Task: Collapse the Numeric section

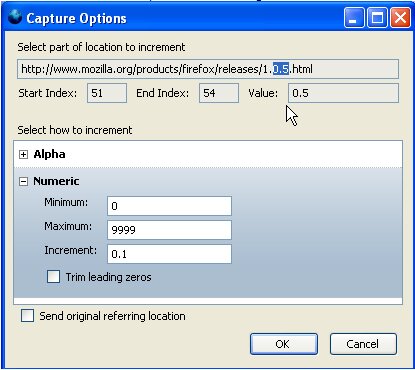Action: coord(23,182)
